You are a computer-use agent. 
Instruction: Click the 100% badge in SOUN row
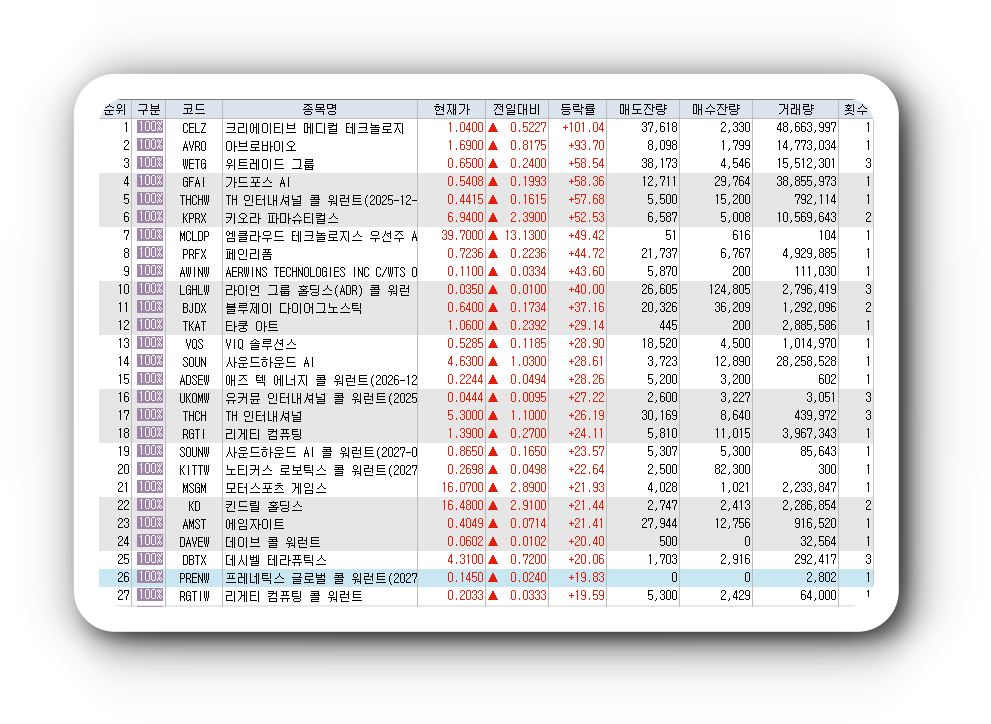click(x=150, y=361)
